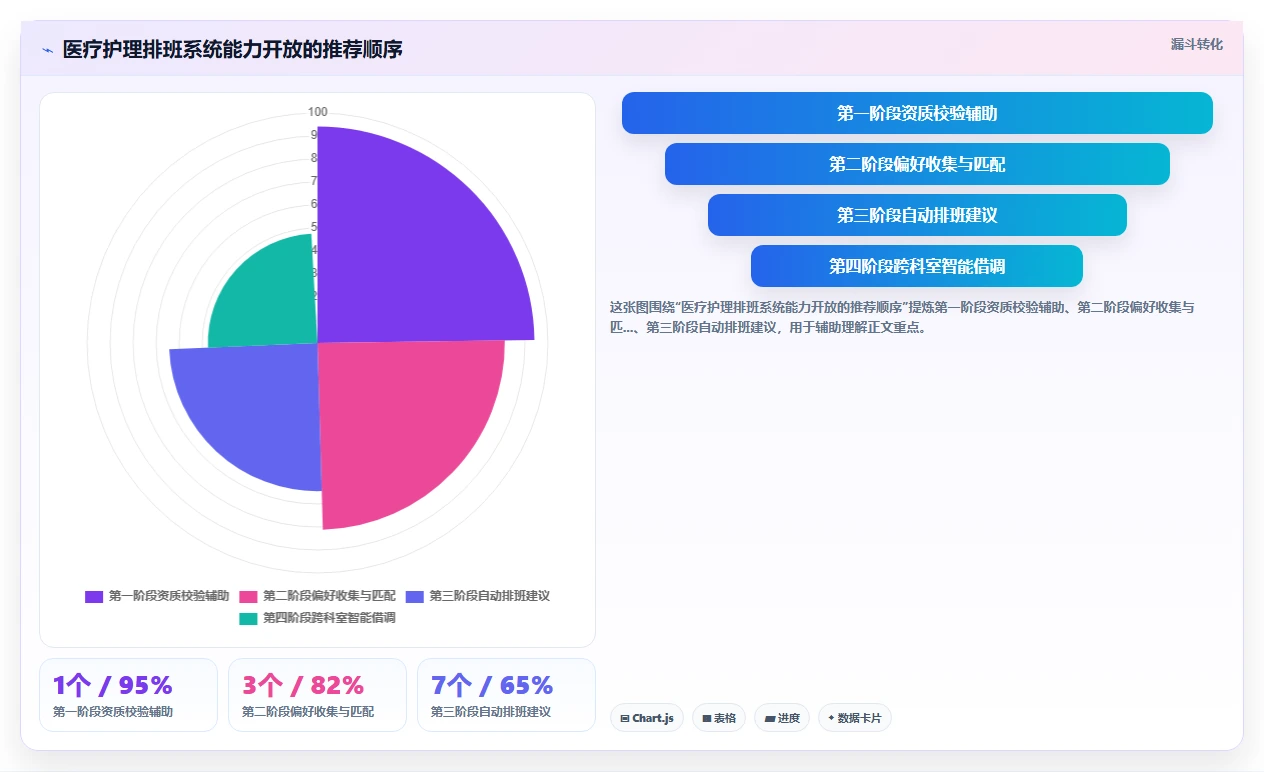Open the 7个 / 65% data card
1264x772 pixels.
(x=506, y=695)
